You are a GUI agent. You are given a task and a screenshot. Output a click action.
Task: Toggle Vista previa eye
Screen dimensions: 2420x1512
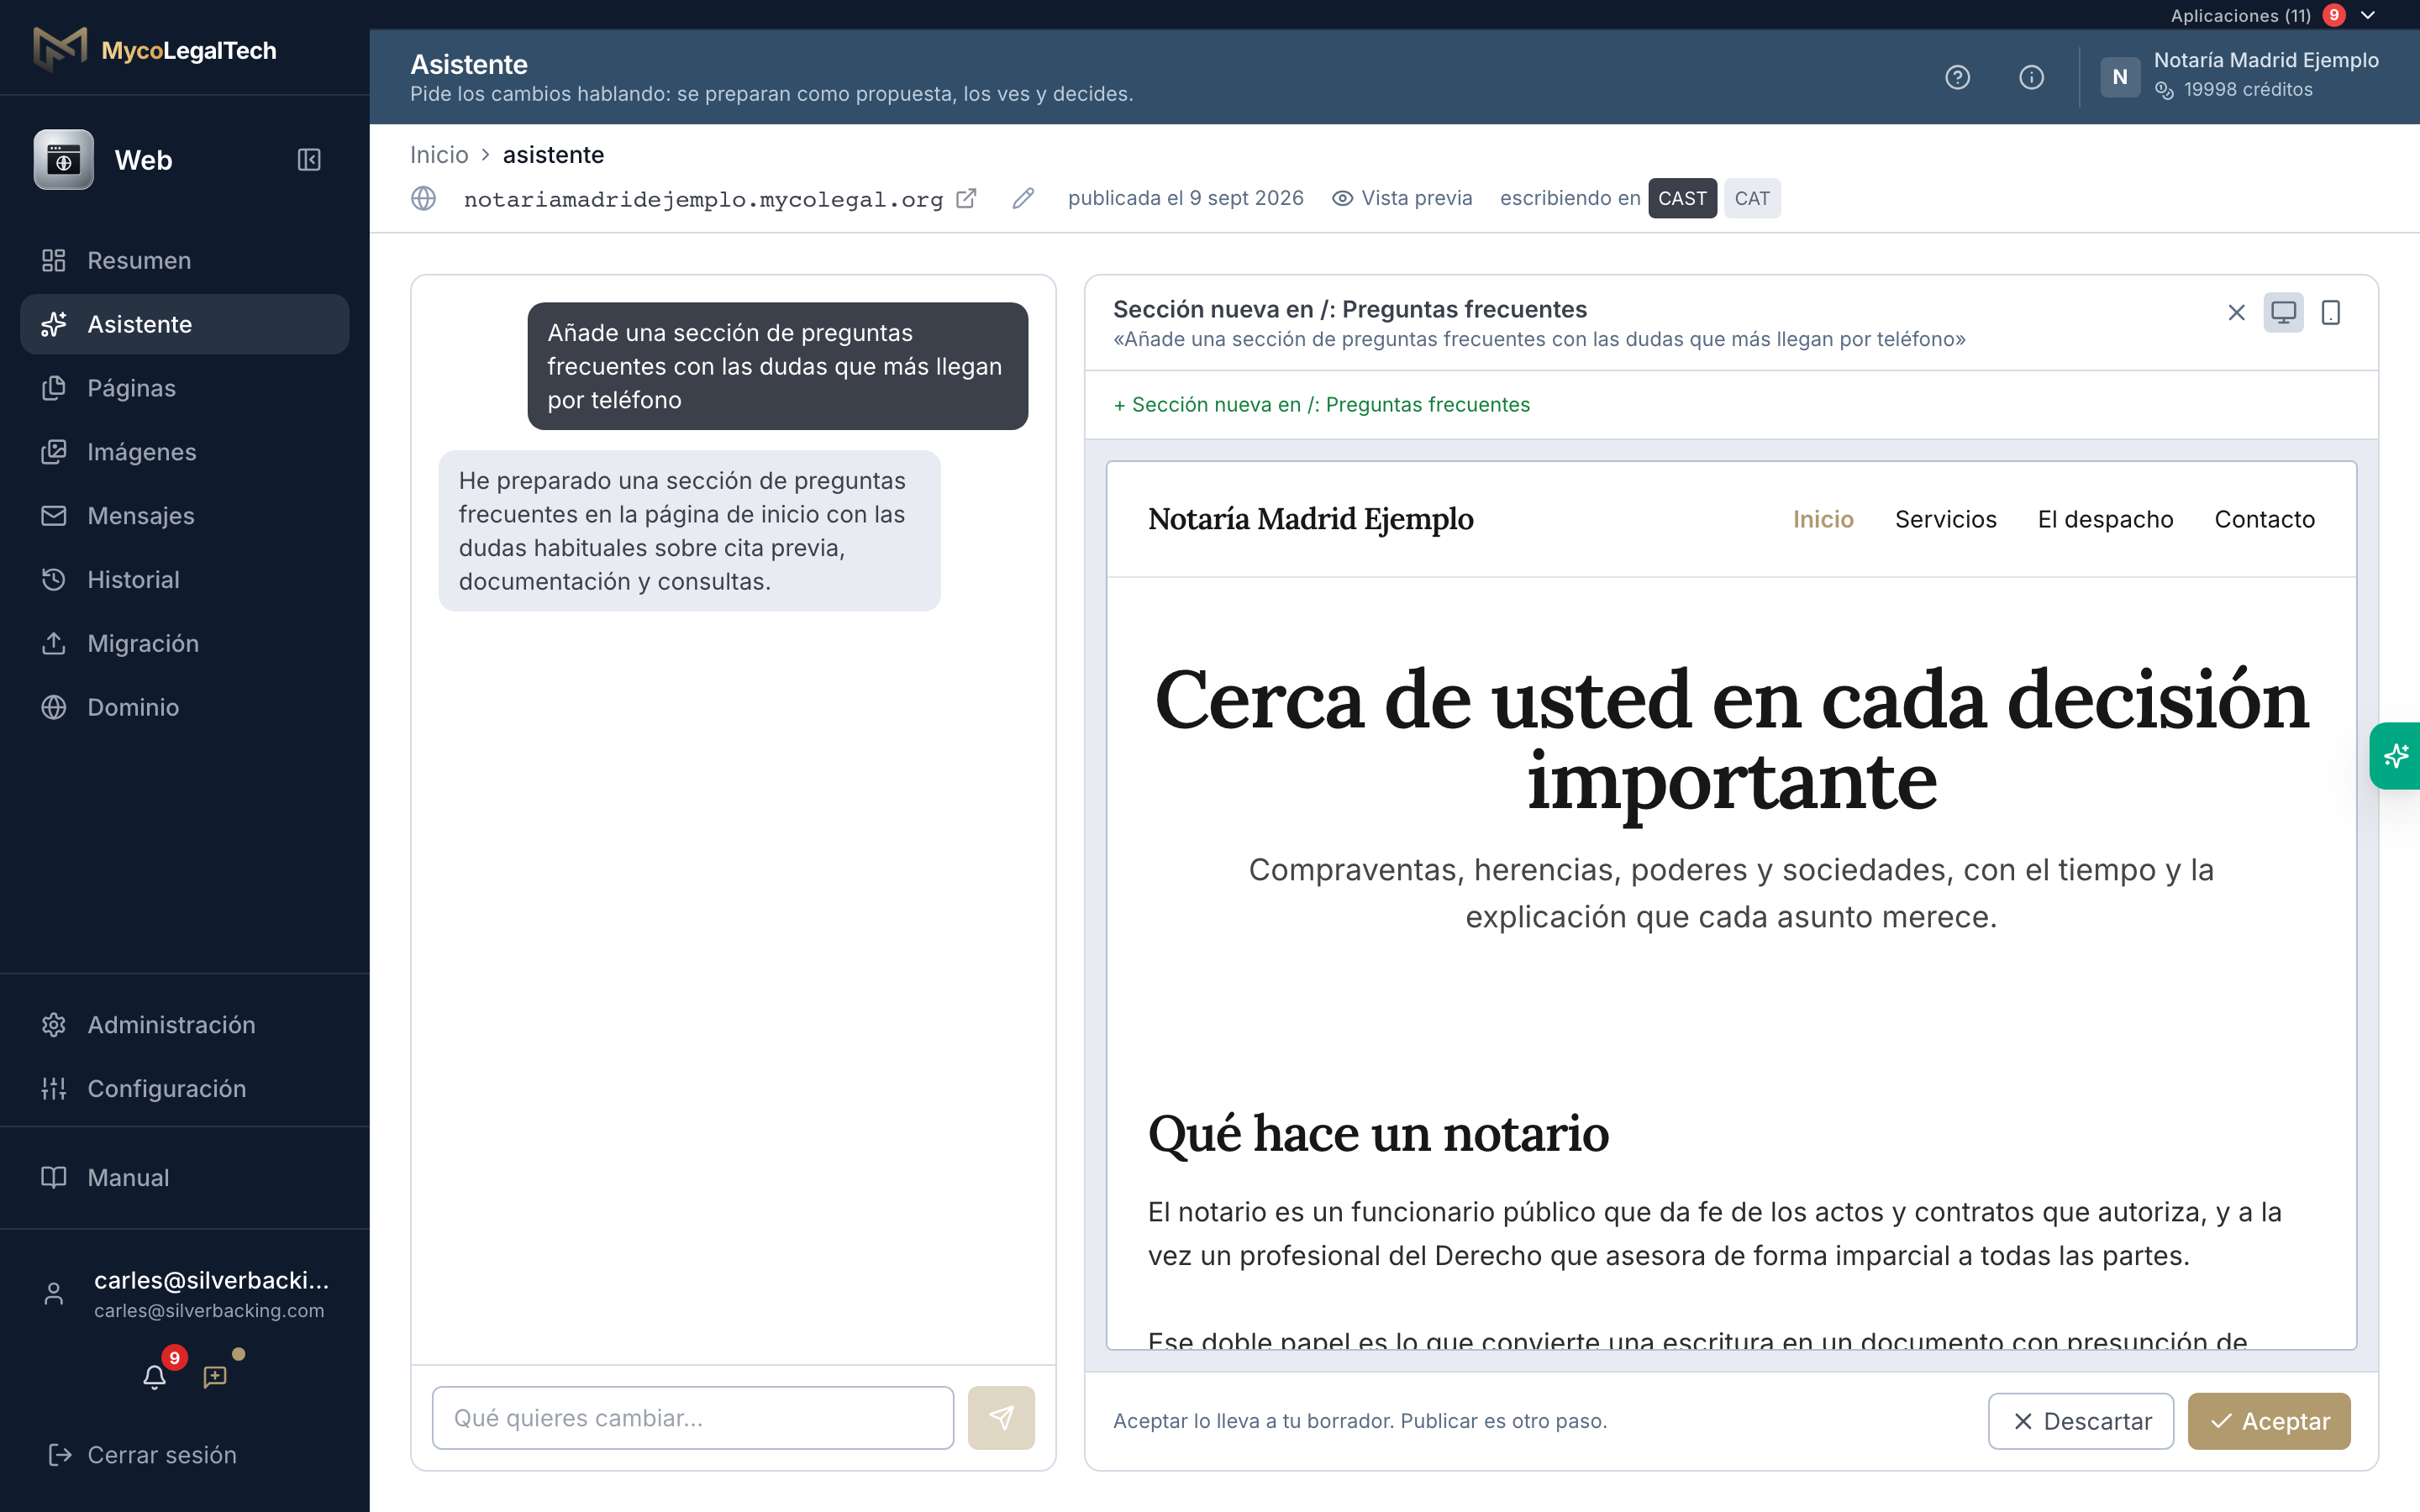(x=1402, y=198)
